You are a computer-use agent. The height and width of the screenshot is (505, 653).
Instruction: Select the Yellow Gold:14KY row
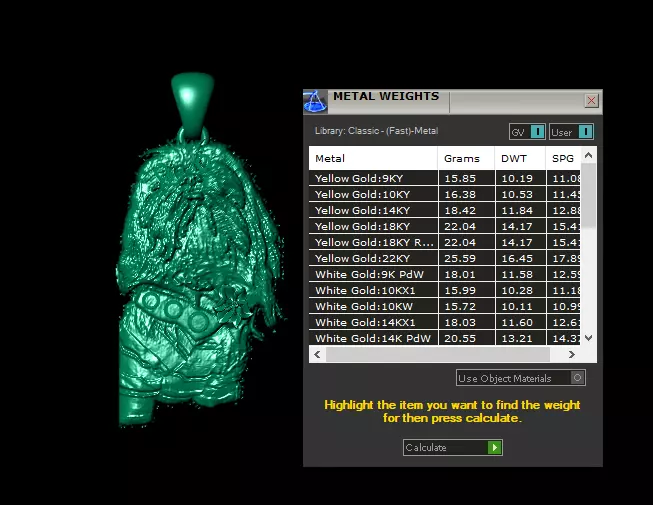(x=444, y=210)
